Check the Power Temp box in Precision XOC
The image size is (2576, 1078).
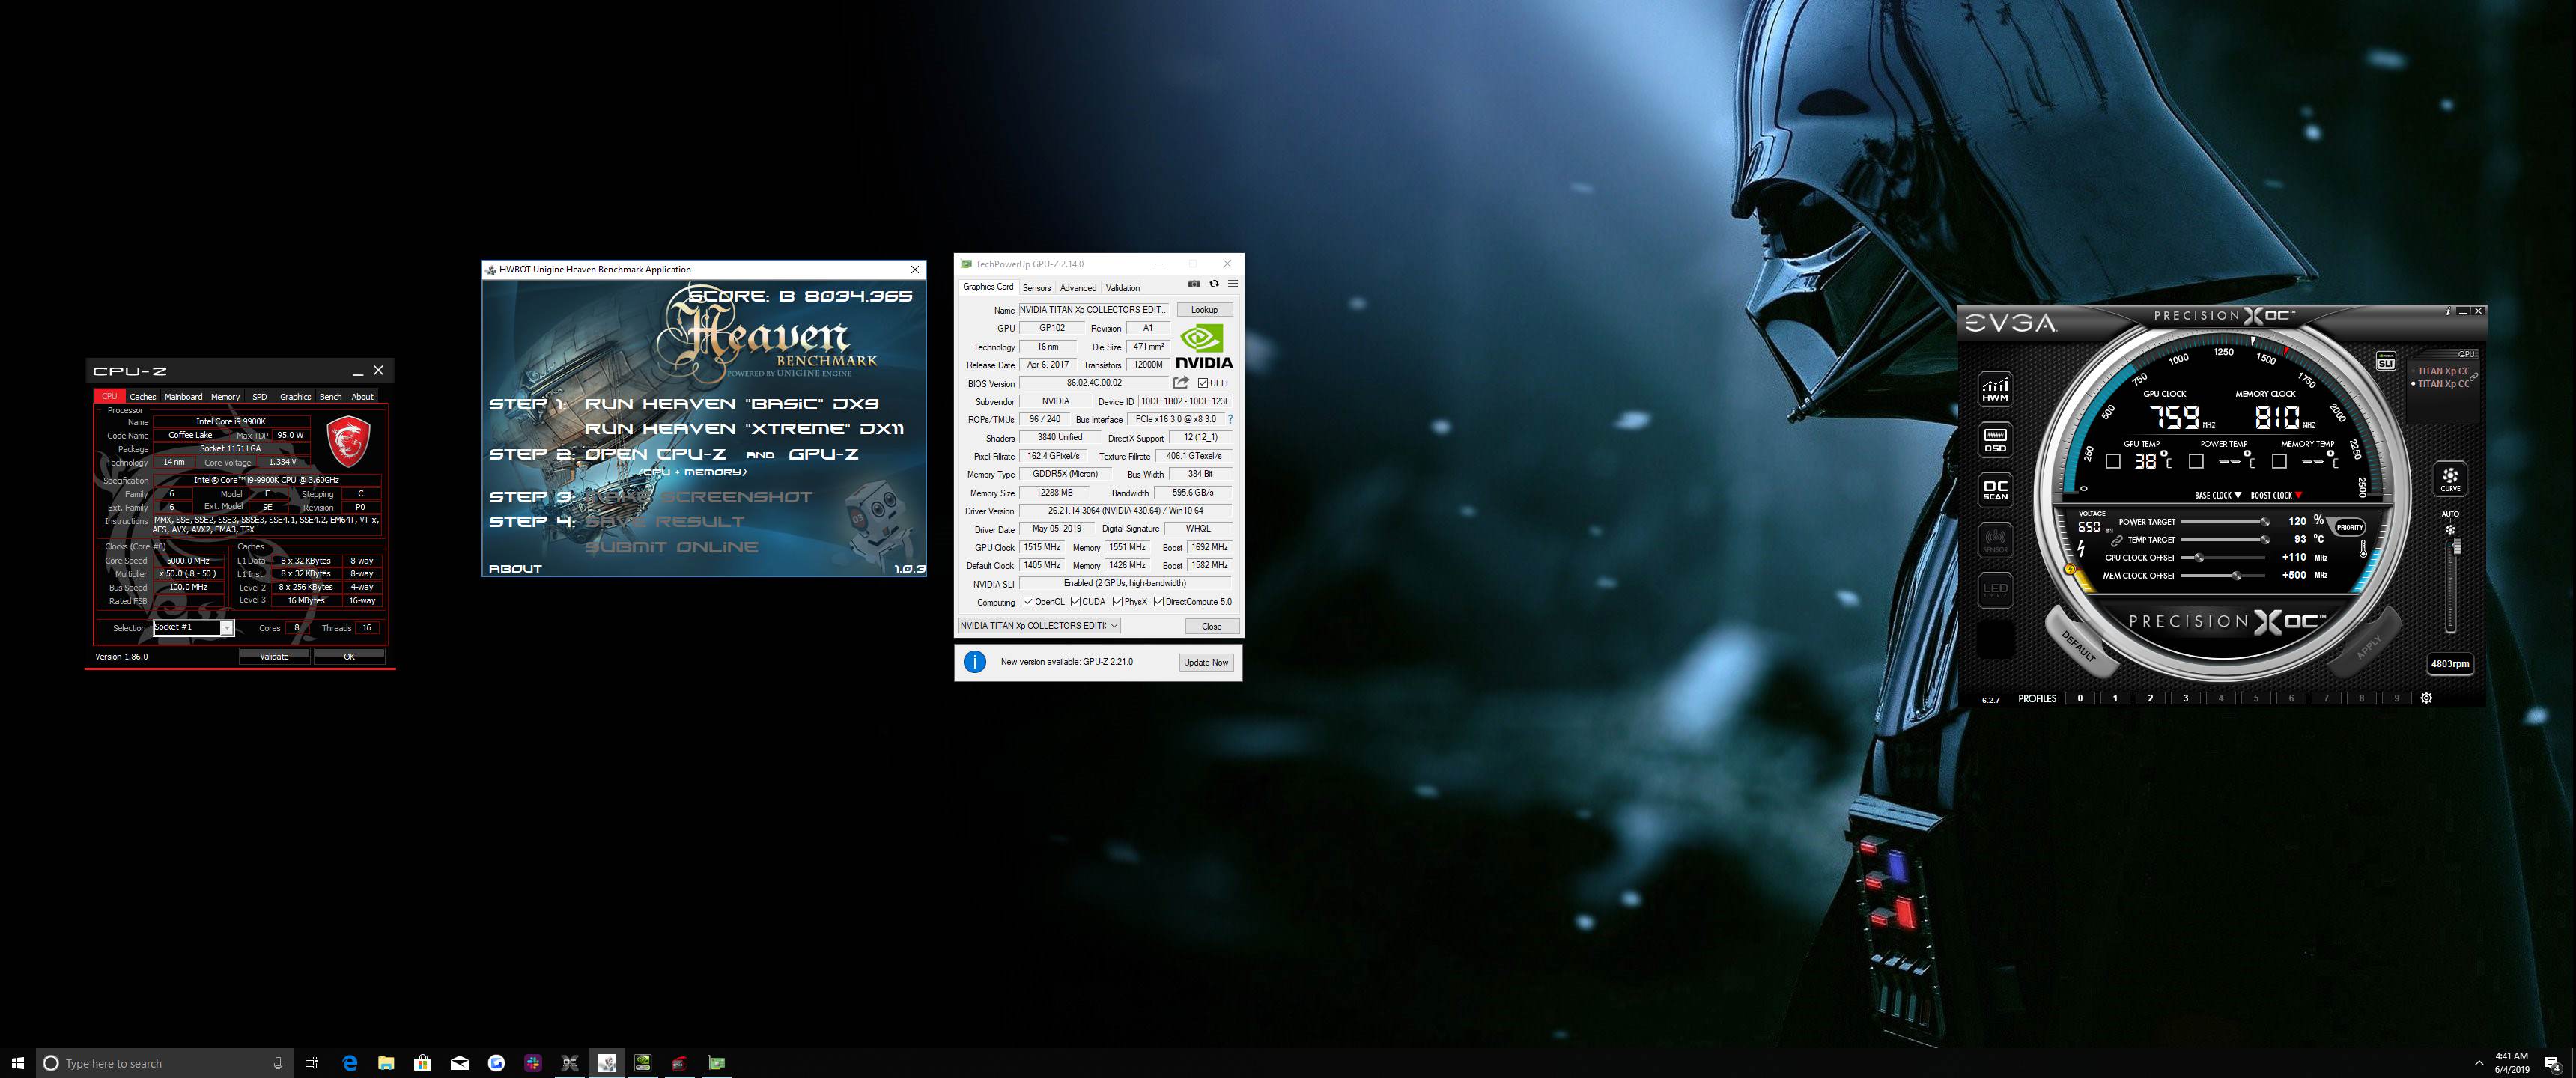[2196, 462]
